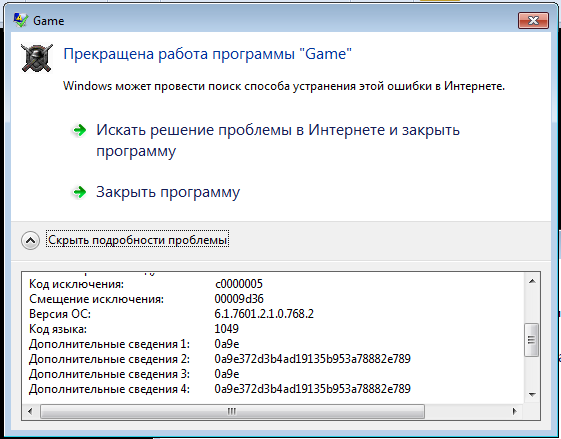Click Версия ОС label
The height and width of the screenshot is (439, 561).
click(x=60, y=314)
